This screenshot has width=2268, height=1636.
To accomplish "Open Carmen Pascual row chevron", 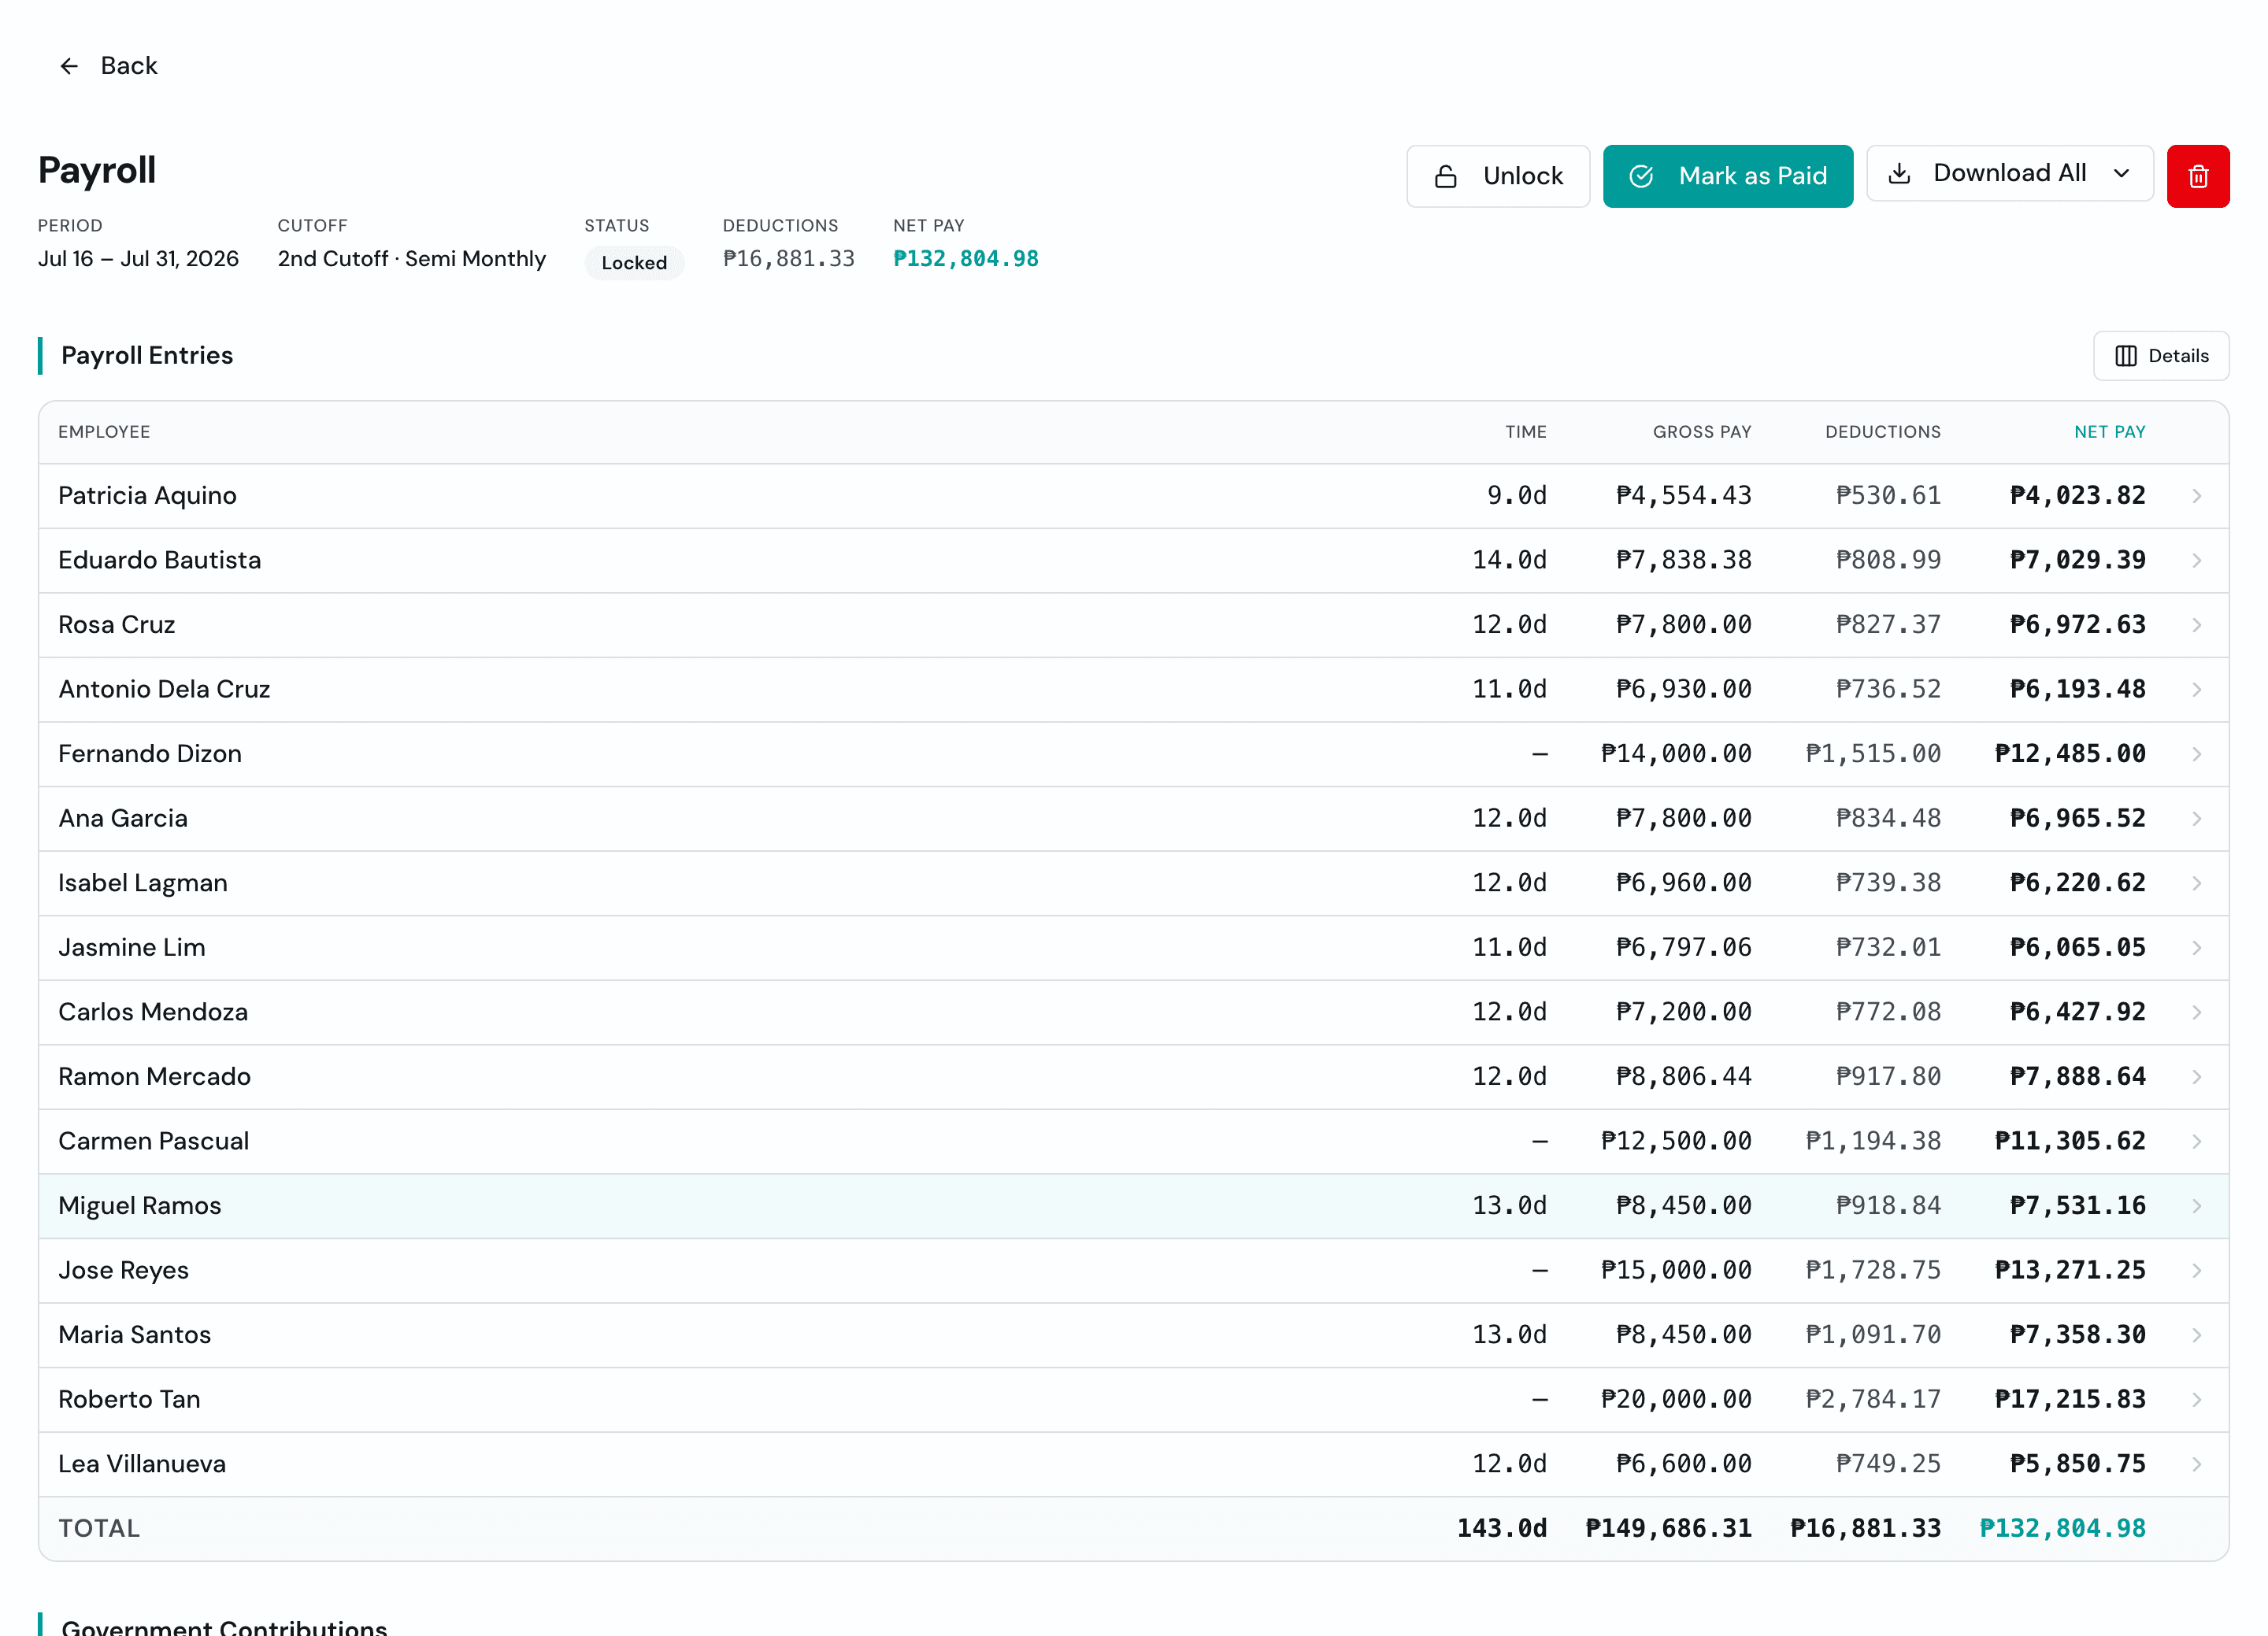I will pos(2196,1141).
